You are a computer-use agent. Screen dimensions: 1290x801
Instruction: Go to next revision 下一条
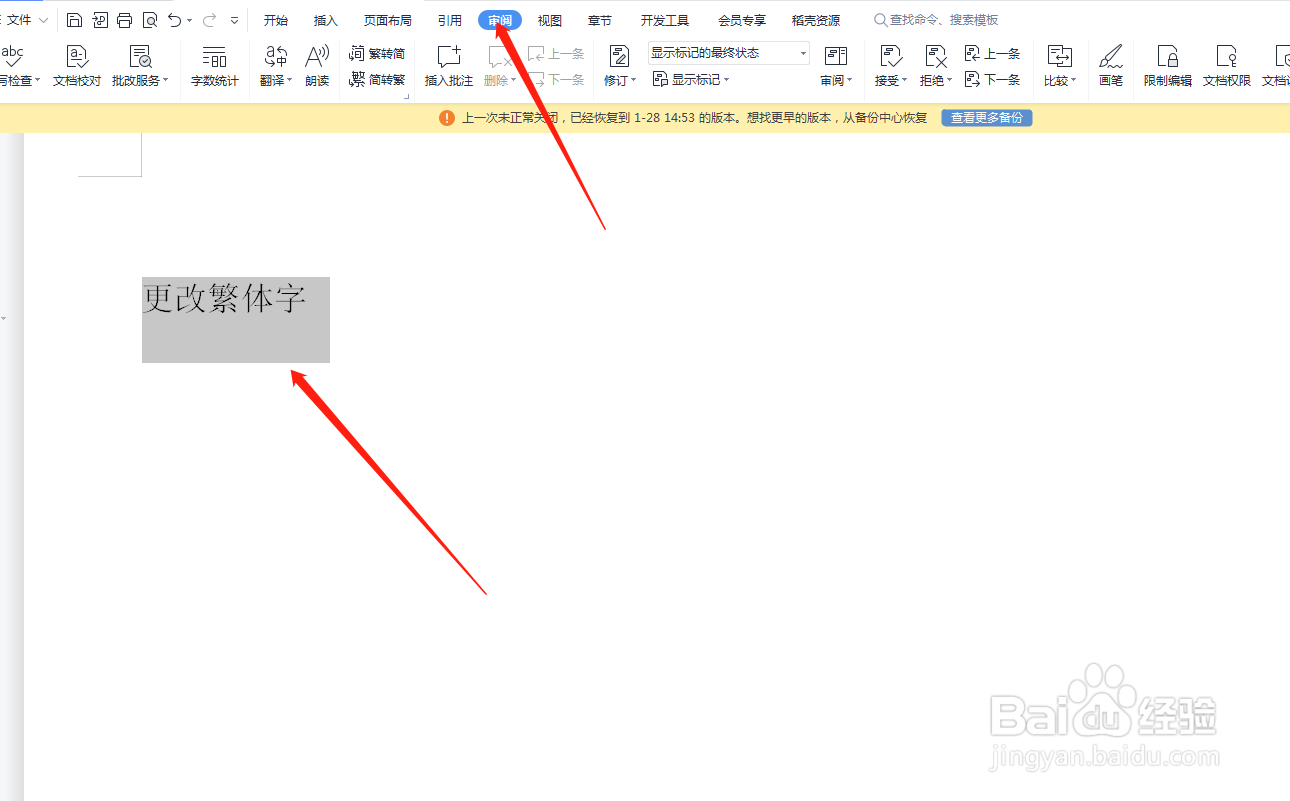pyautogui.click(x=993, y=79)
